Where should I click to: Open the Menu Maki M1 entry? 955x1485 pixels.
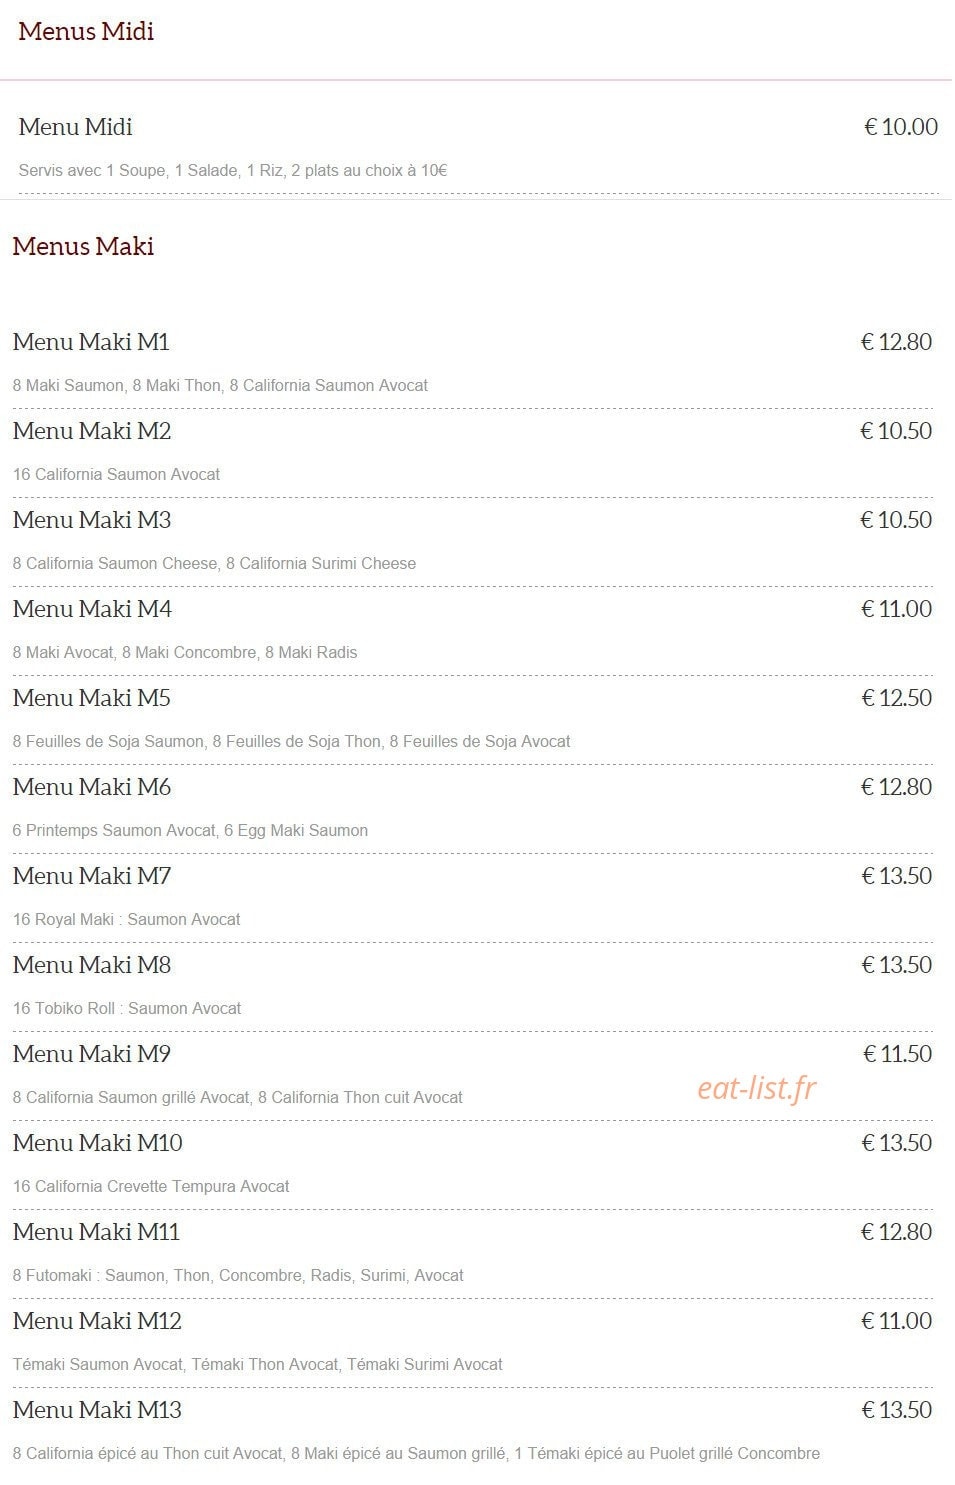point(91,342)
